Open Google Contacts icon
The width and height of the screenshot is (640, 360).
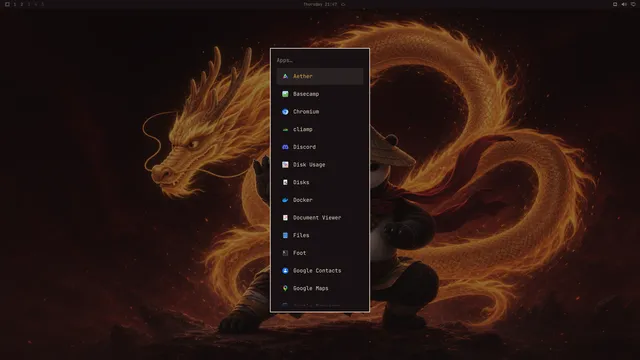point(285,271)
